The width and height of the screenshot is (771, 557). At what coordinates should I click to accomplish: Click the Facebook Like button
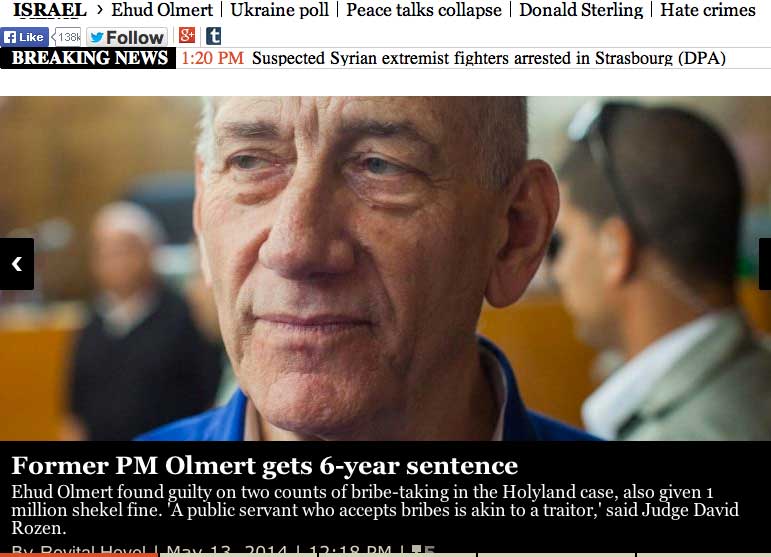pyautogui.click(x=24, y=37)
